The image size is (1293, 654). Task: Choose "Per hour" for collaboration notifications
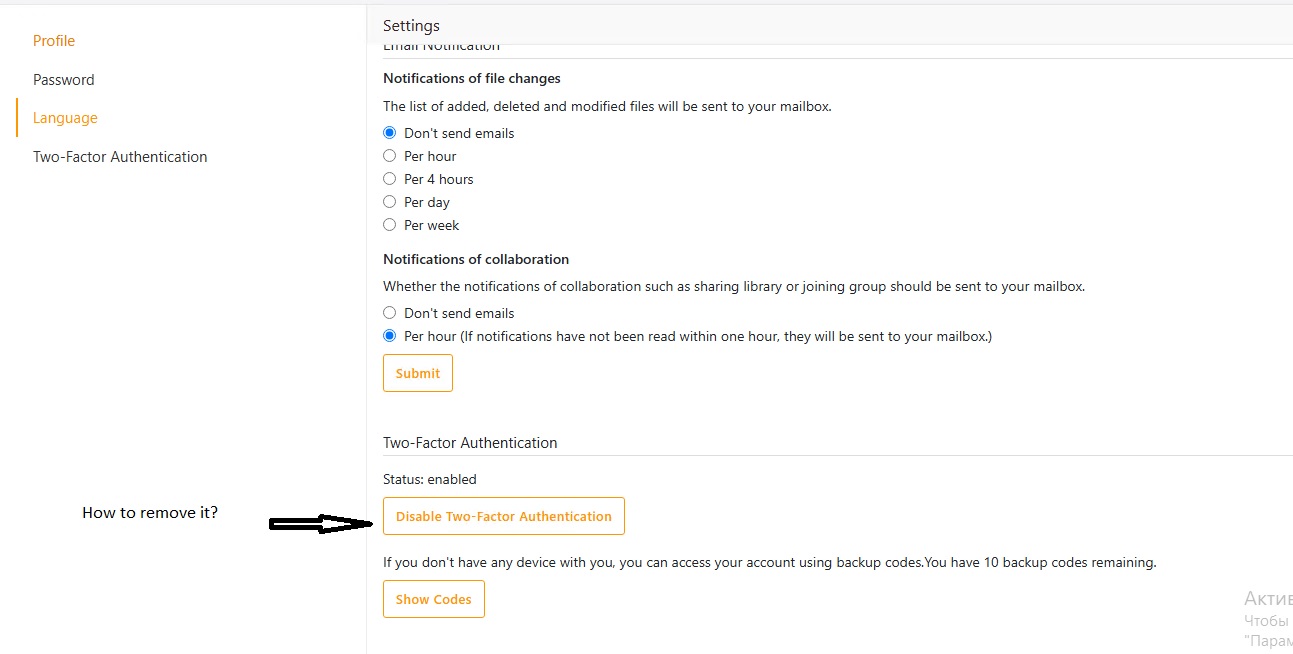[x=390, y=336]
